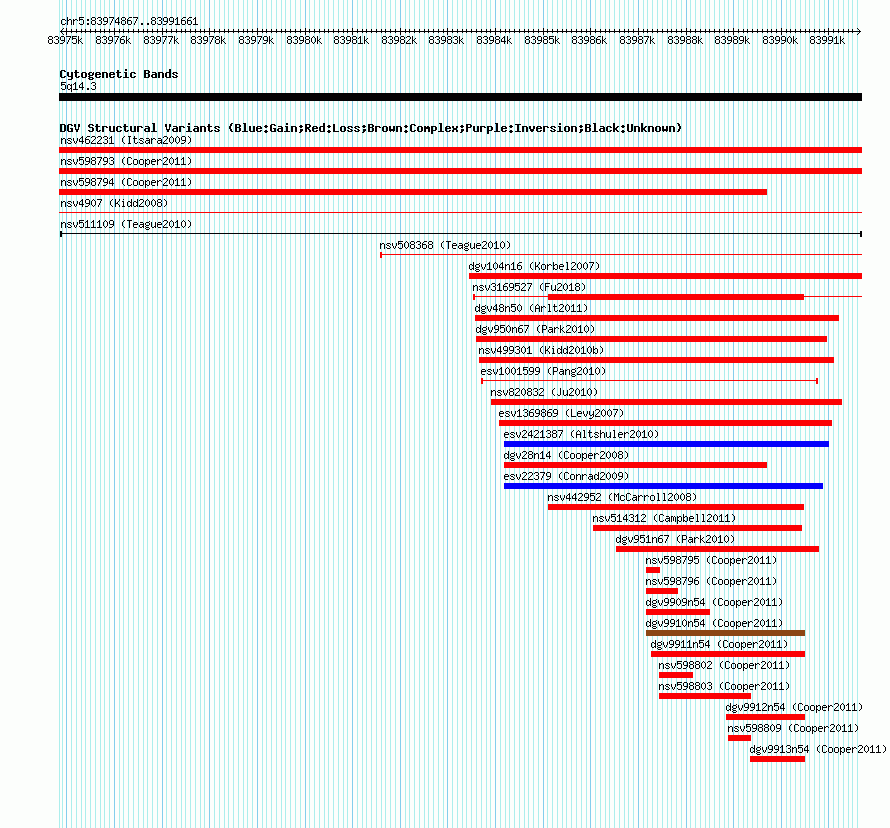
Task: Select the esv1001599 (Pang2010) thin feature line
Action: coord(649,381)
